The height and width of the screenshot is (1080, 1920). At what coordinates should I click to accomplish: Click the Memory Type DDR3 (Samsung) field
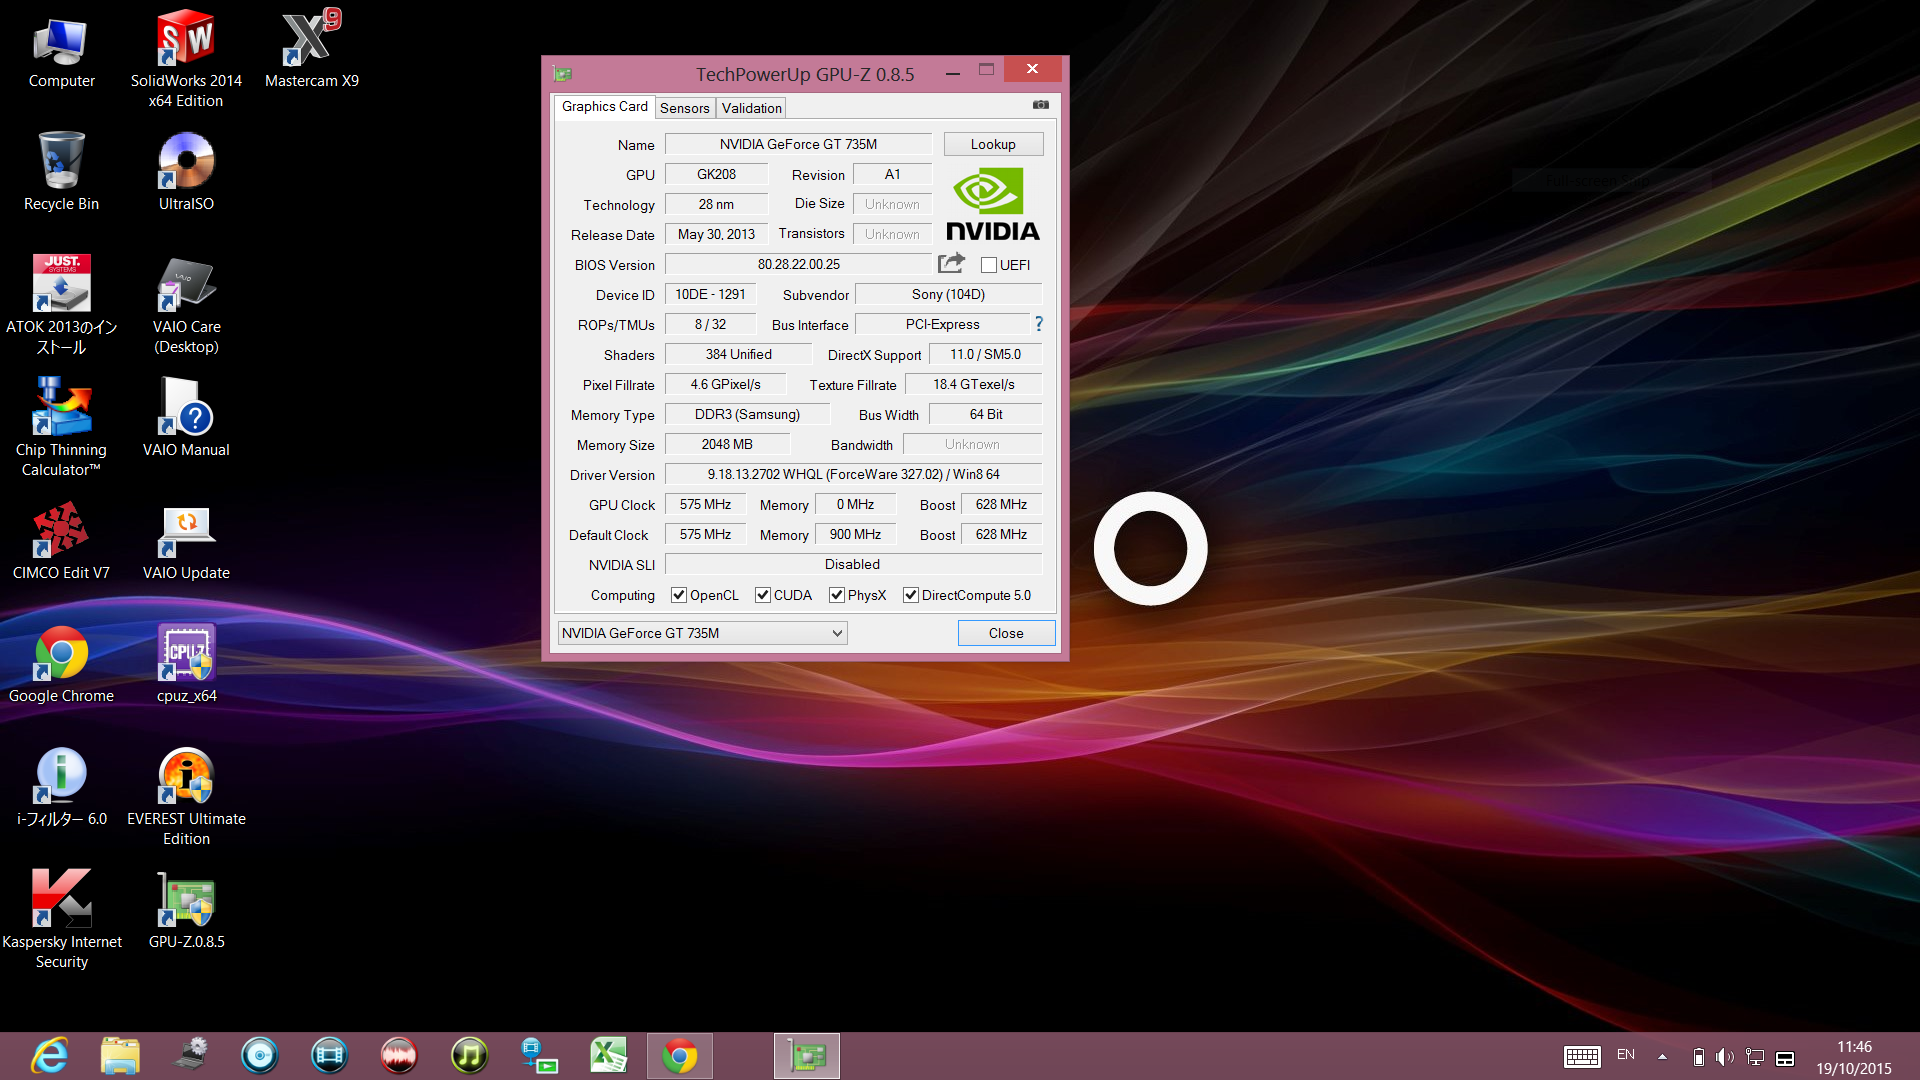click(747, 414)
